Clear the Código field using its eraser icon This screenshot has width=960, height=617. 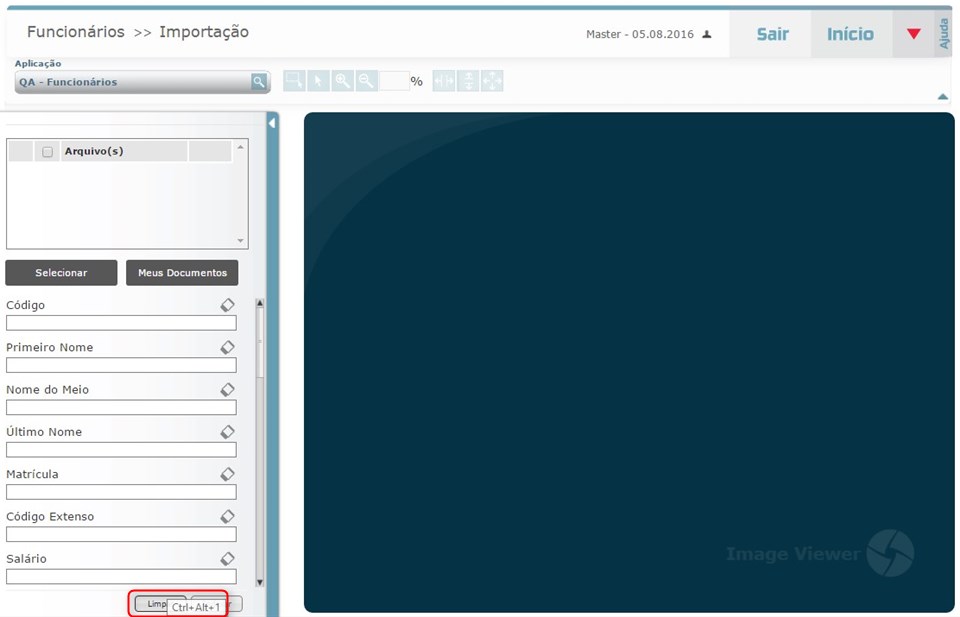(227, 305)
